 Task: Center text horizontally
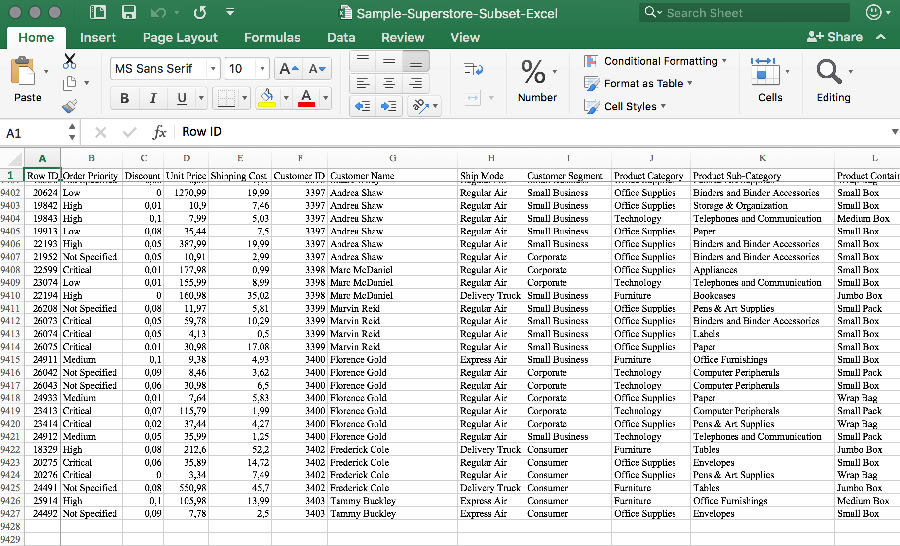389,83
